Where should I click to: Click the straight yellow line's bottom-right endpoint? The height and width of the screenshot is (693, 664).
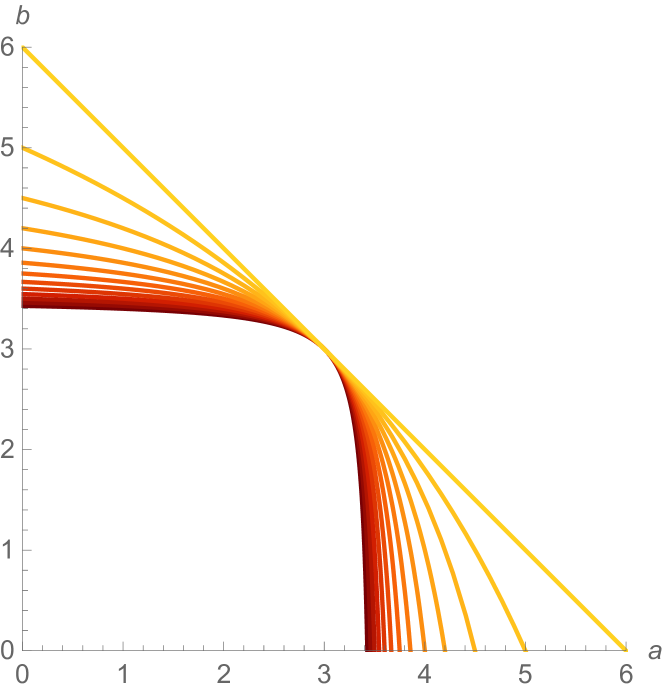point(625,648)
